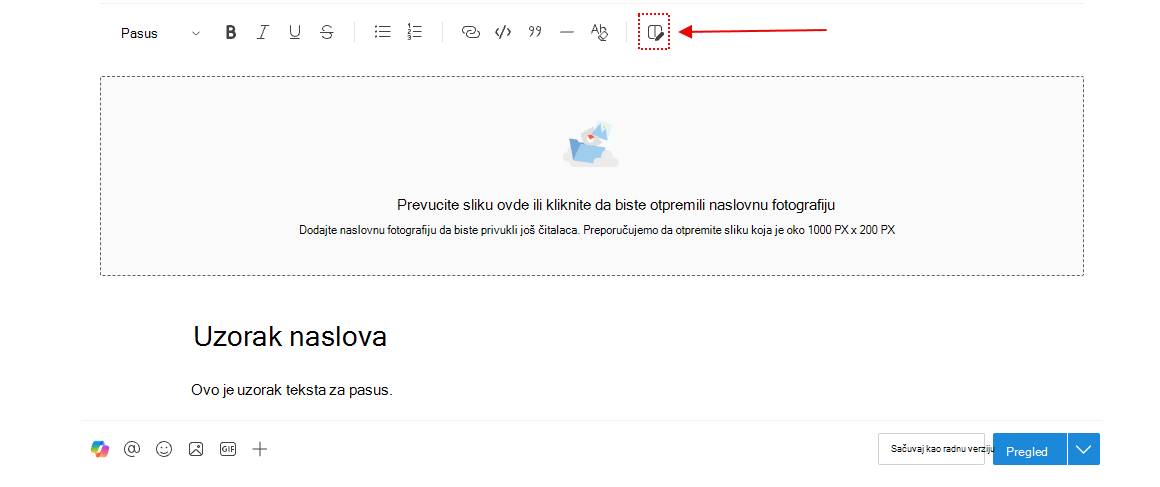Open the Pasus paragraph style dropdown

161,33
